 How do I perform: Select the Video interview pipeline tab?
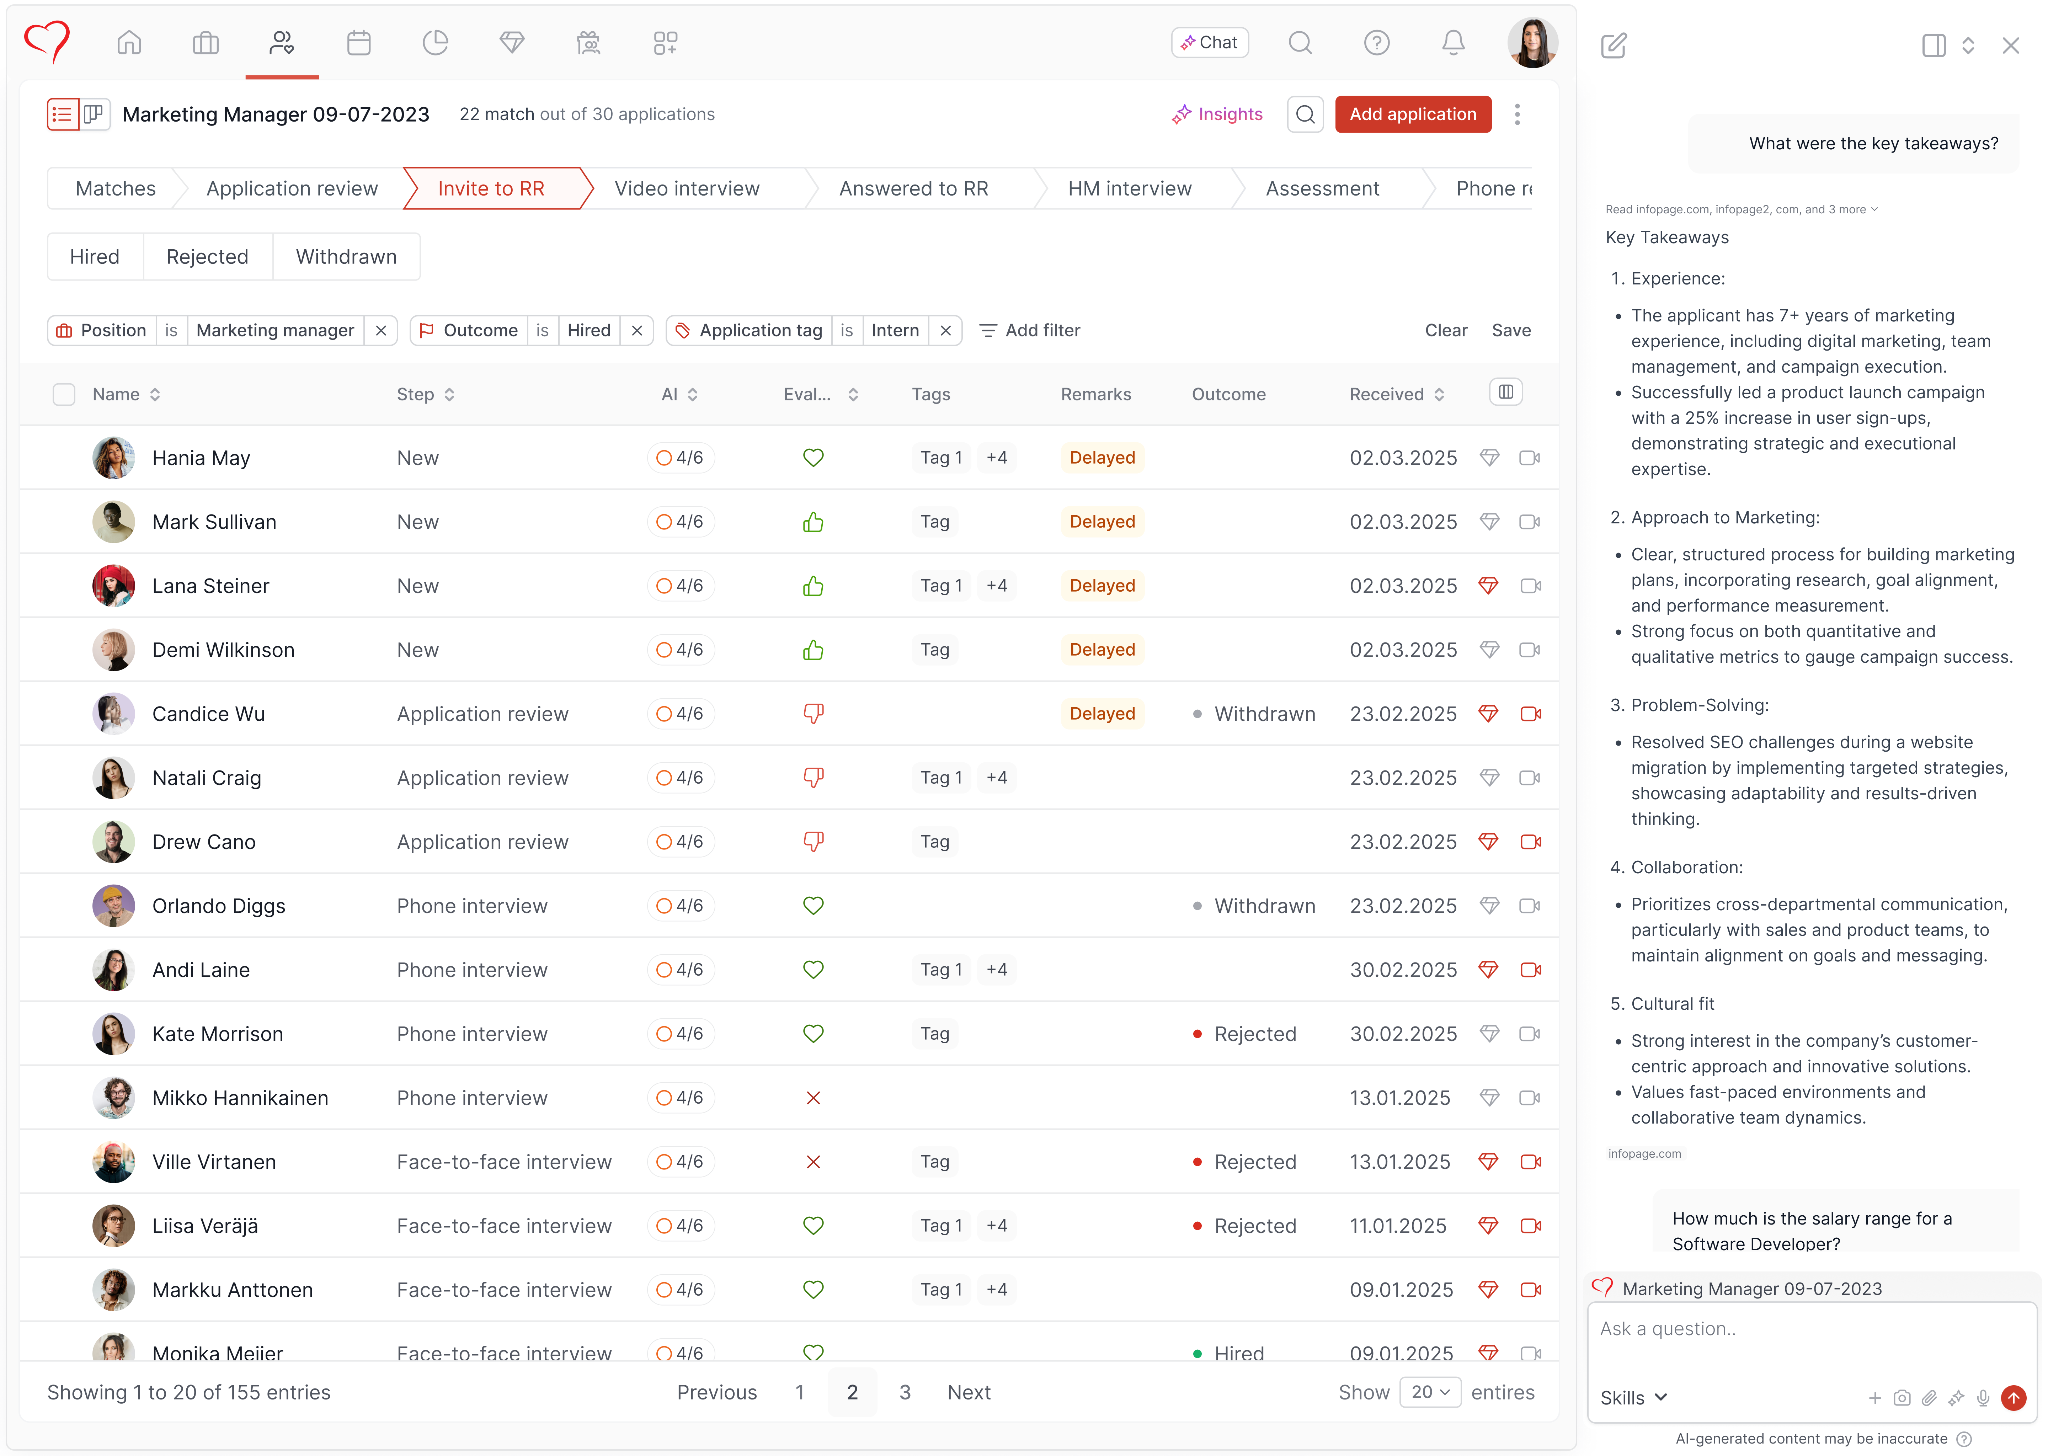(687, 189)
